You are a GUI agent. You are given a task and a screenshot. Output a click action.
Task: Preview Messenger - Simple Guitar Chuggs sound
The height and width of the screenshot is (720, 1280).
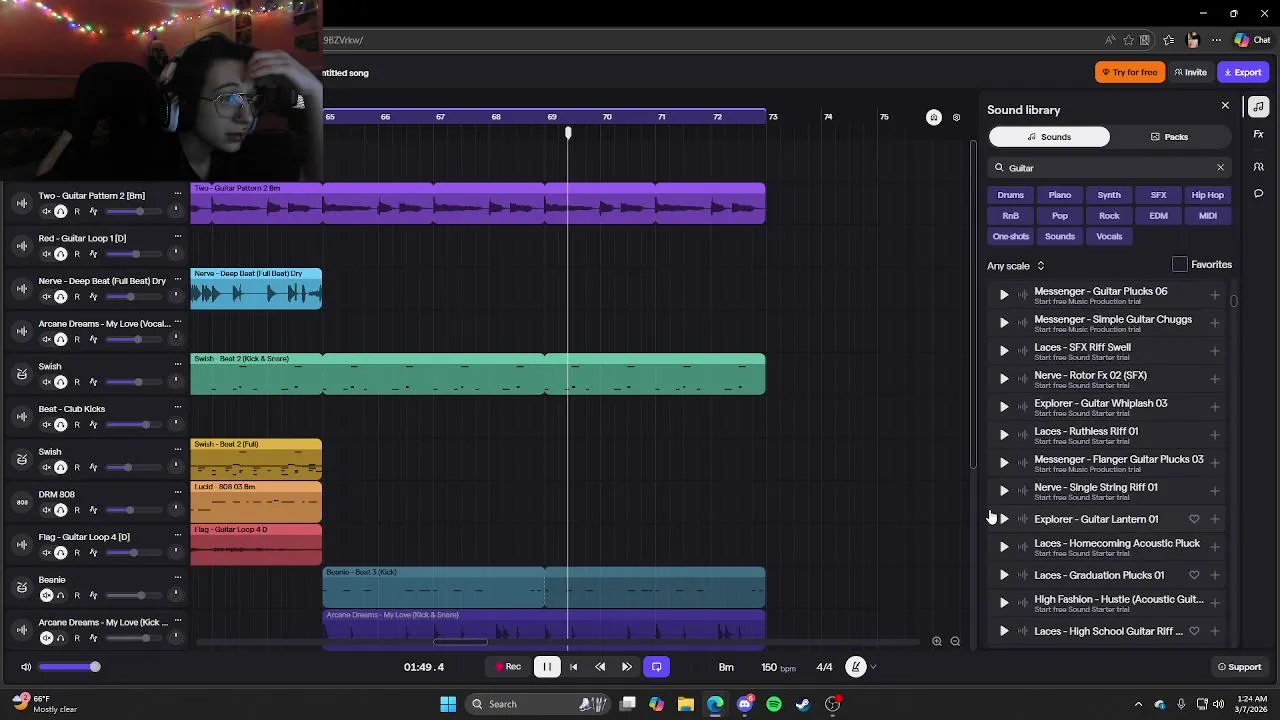pos(1004,323)
